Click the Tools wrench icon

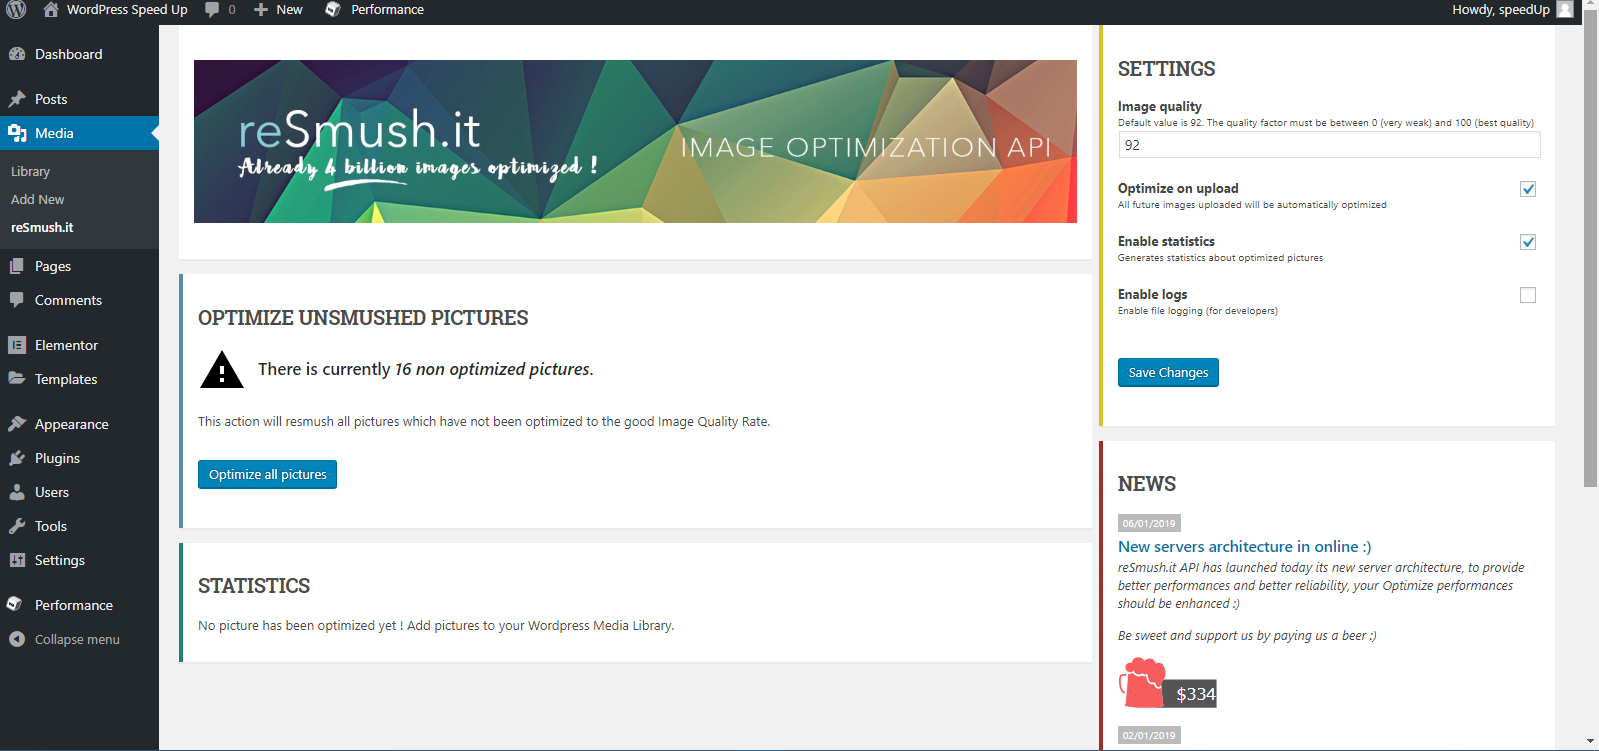17,526
